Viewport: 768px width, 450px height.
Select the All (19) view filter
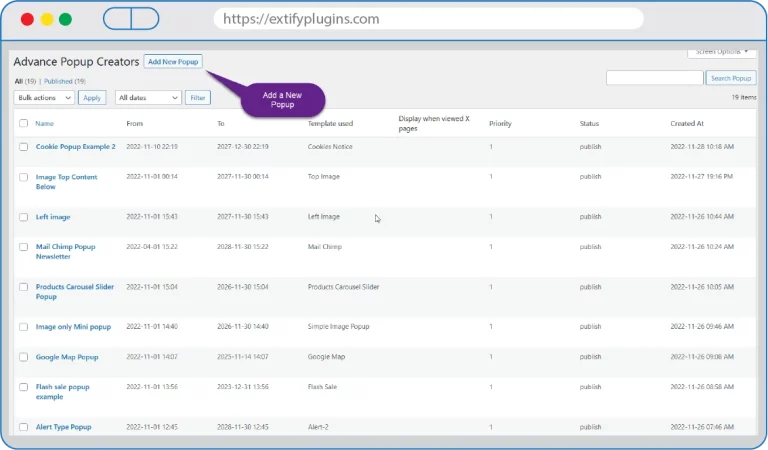point(25,81)
